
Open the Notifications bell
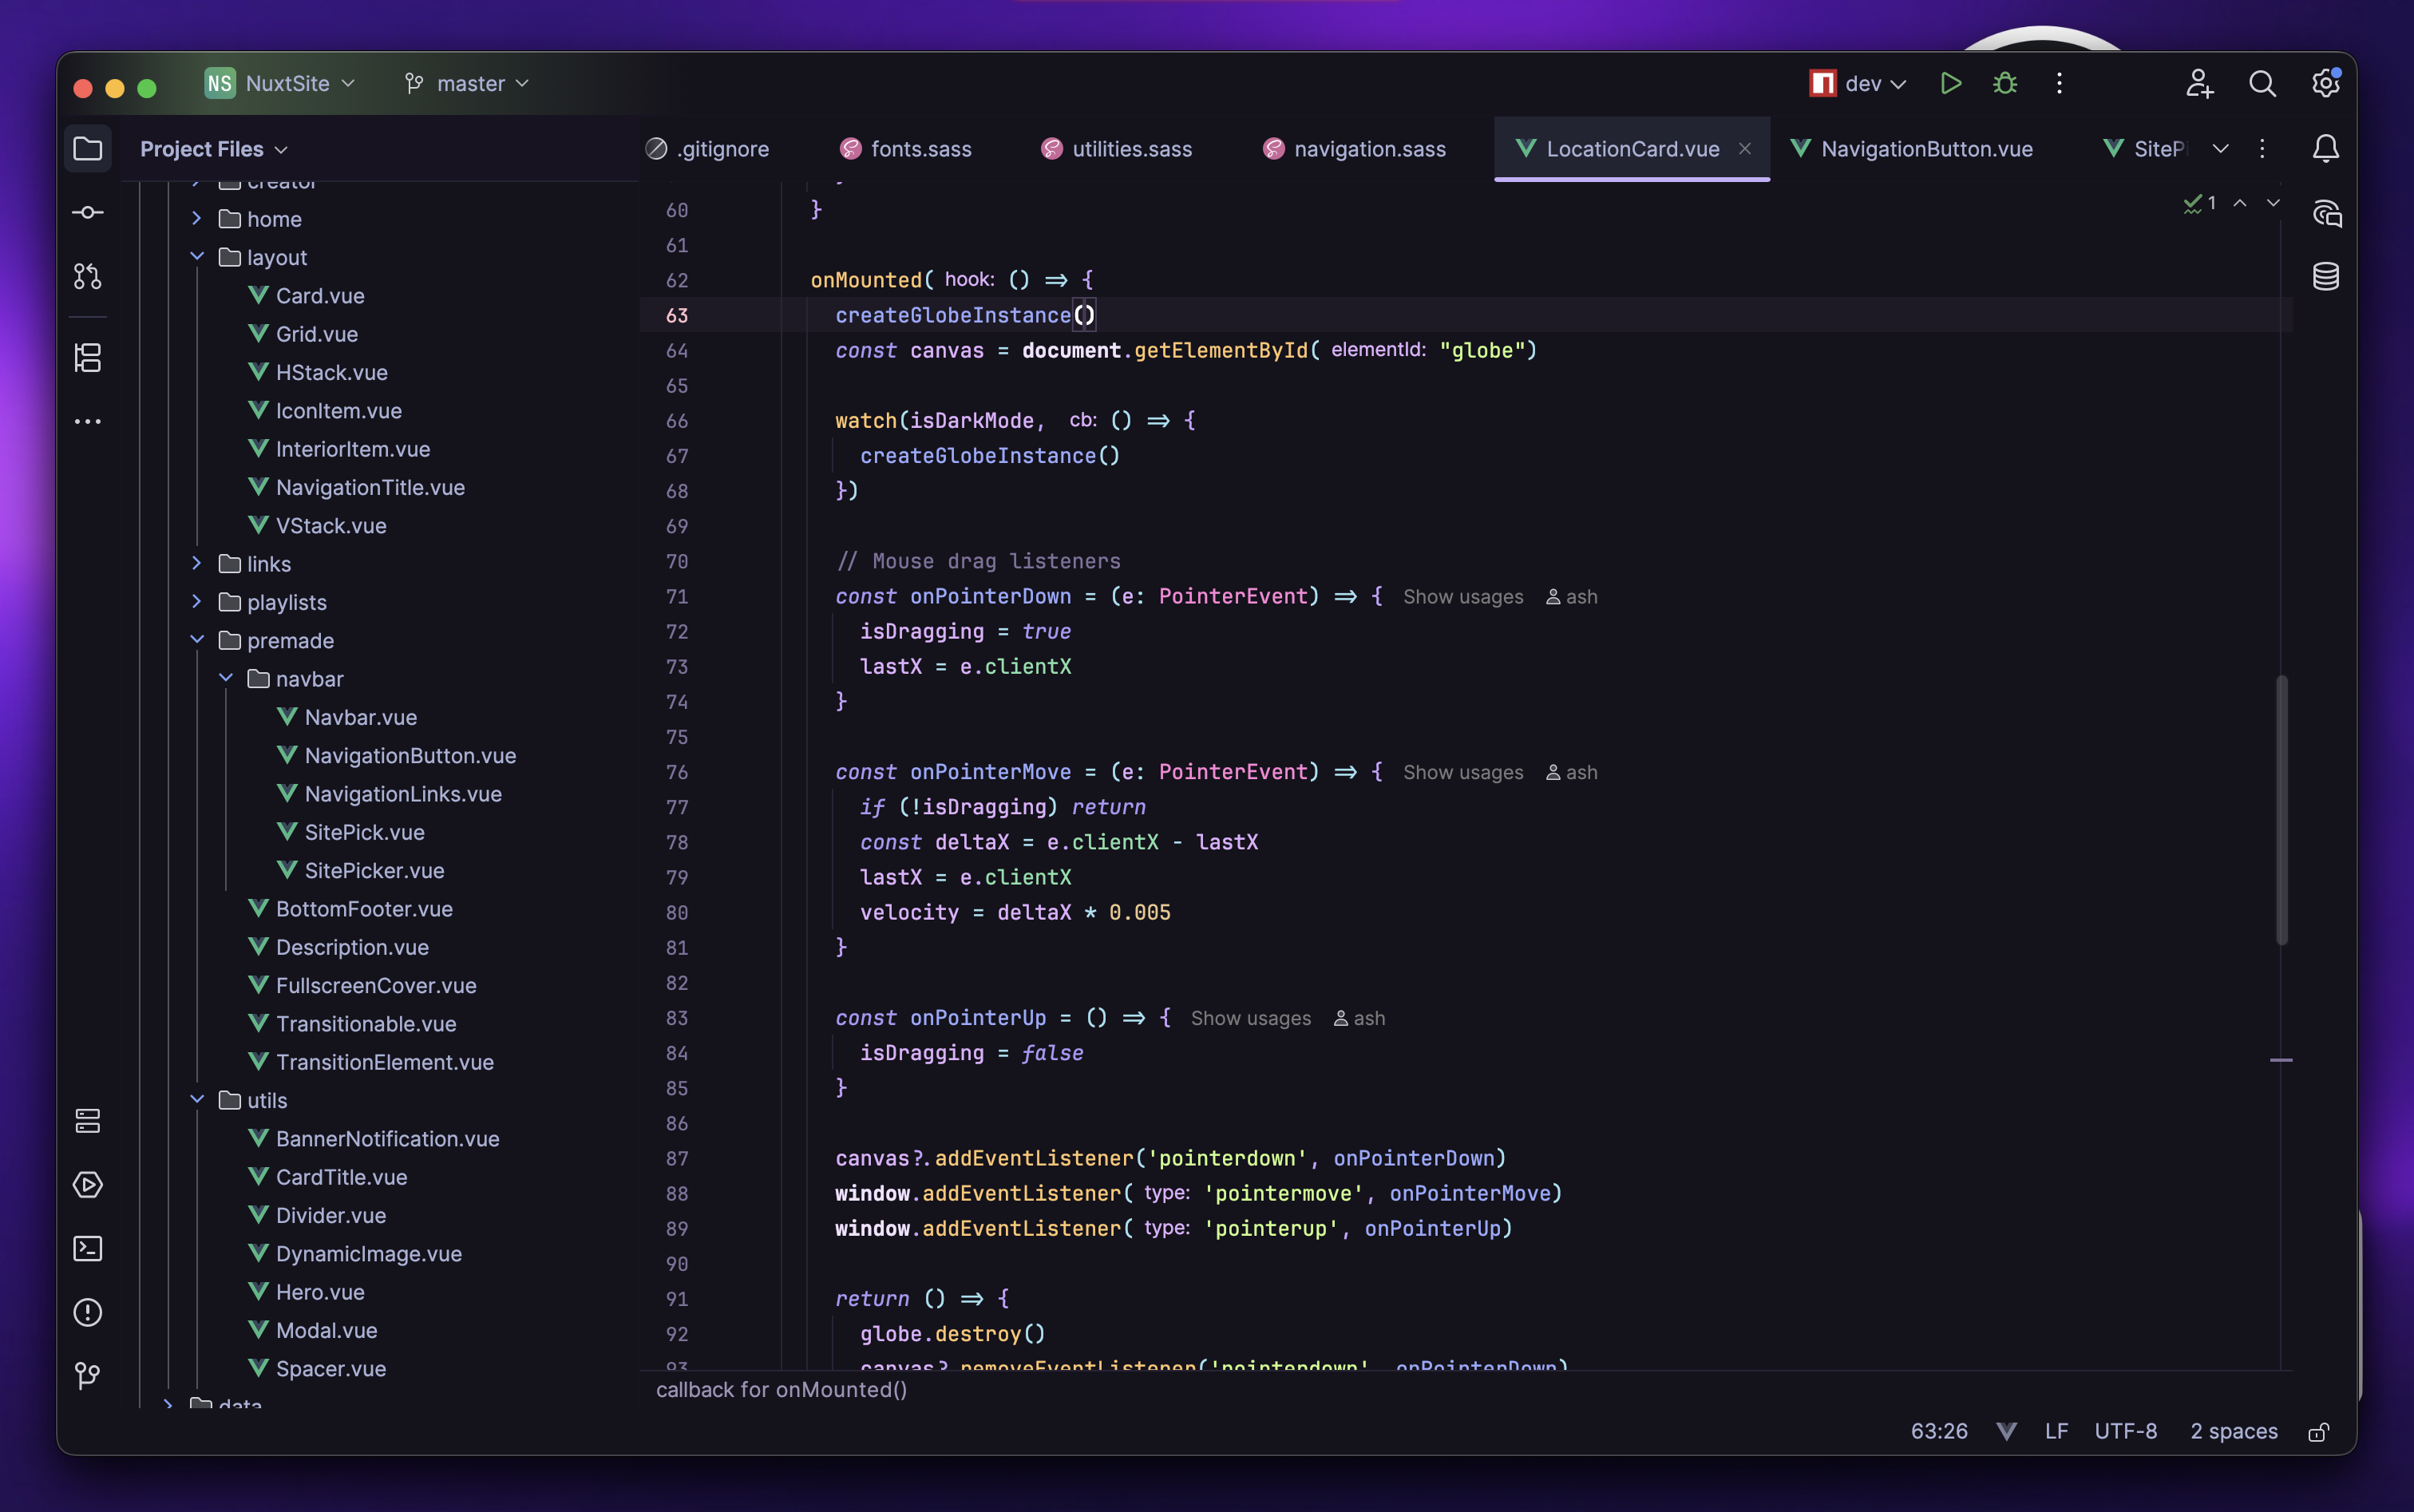2326,149
